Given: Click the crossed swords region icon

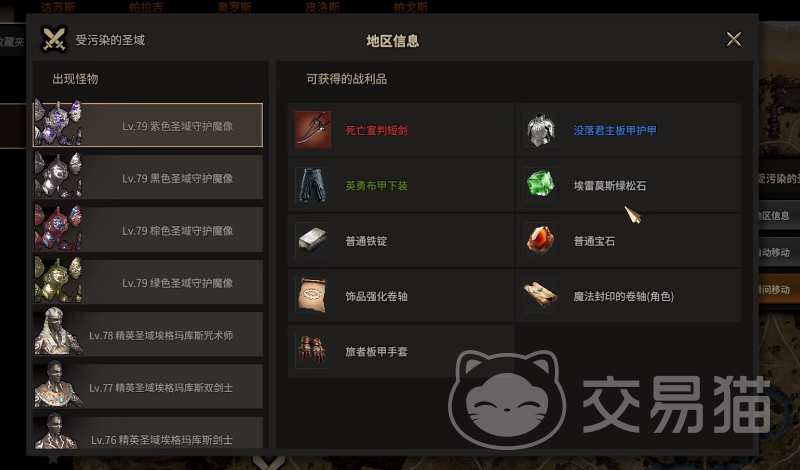Looking at the screenshot, I should tap(54, 39).
